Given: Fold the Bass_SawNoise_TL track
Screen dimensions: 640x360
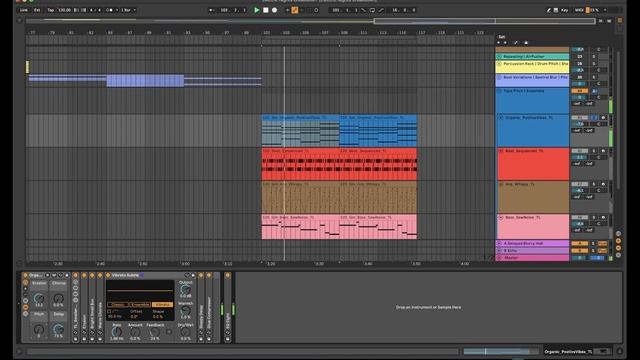Looking at the screenshot, I should [501, 218].
